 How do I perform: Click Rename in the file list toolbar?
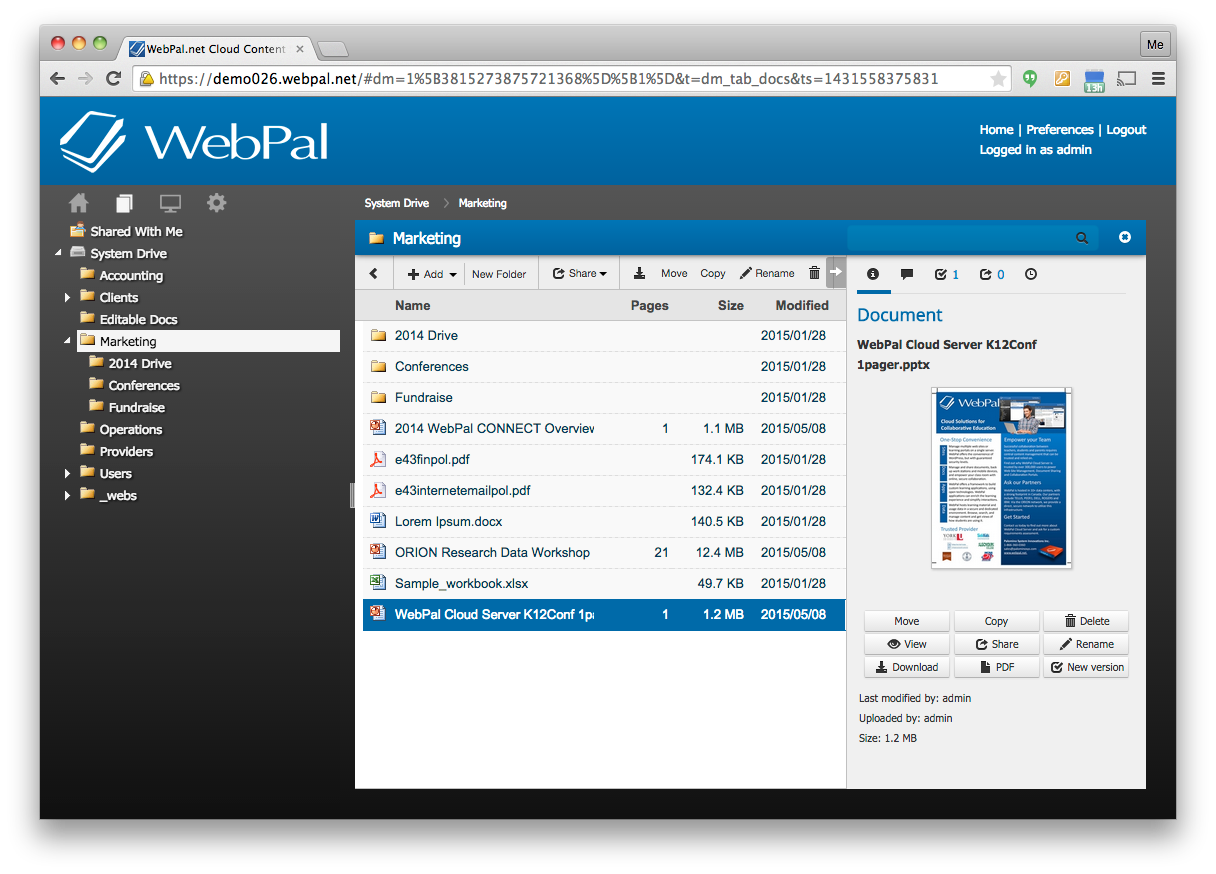(x=767, y=273)
